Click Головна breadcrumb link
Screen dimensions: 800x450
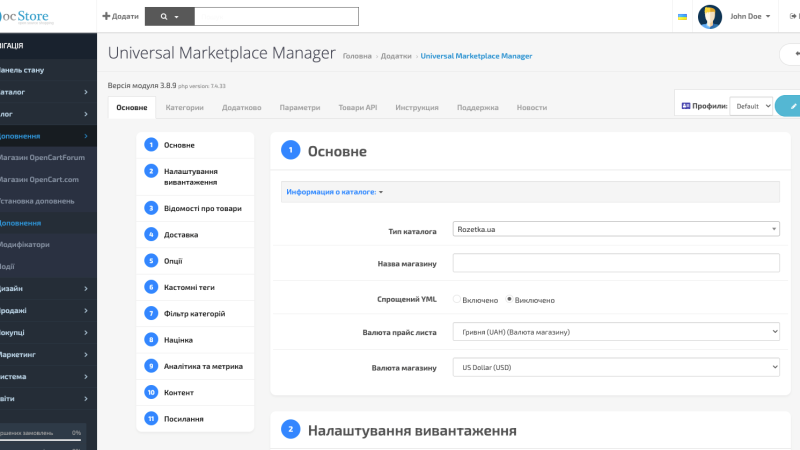tap(357, 56)
